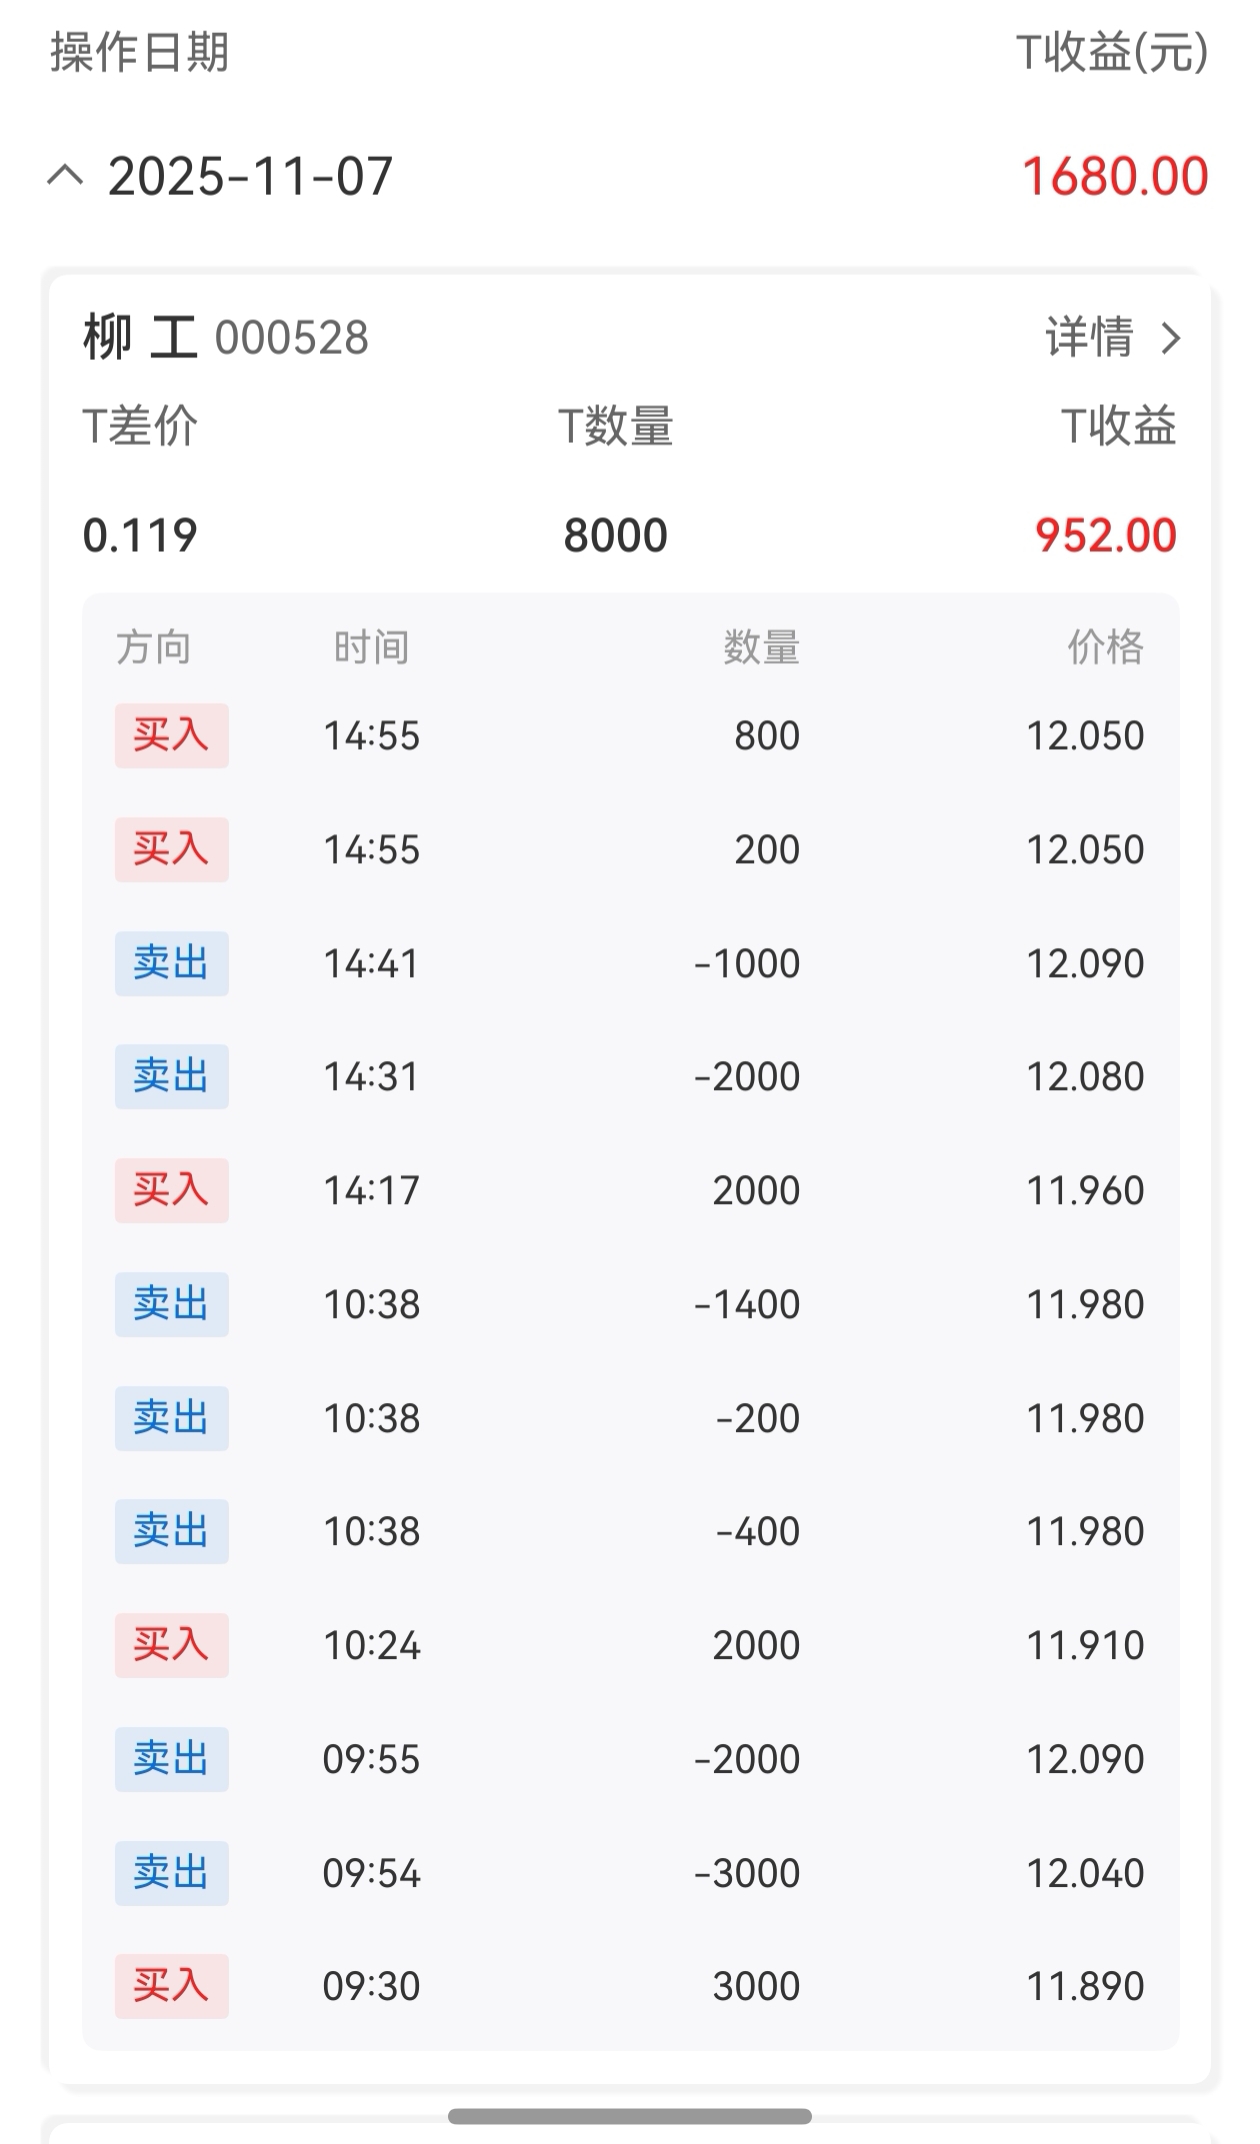Tap the 价格 column header

pos(1105,647)
